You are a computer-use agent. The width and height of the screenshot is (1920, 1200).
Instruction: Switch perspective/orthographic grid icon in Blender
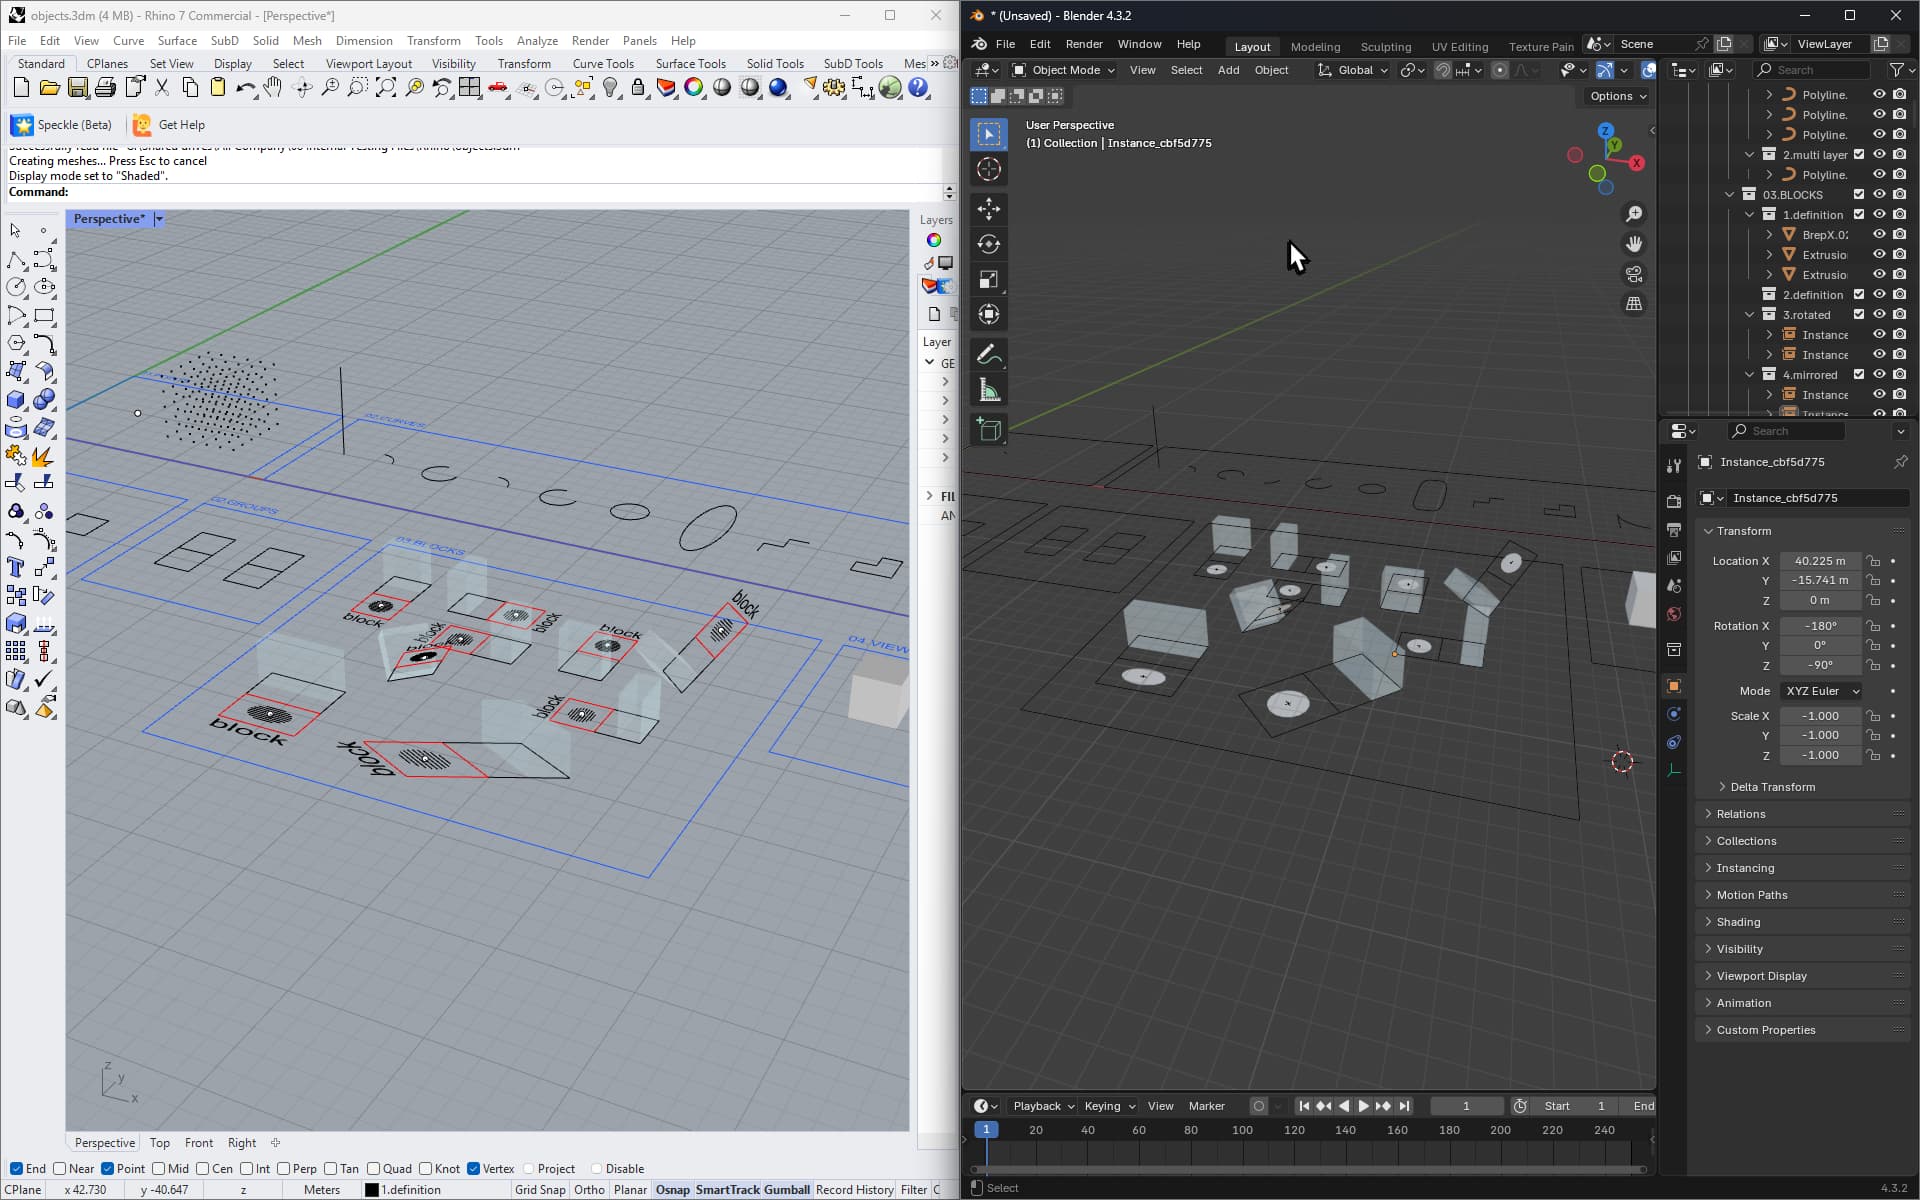(1634, 304)
